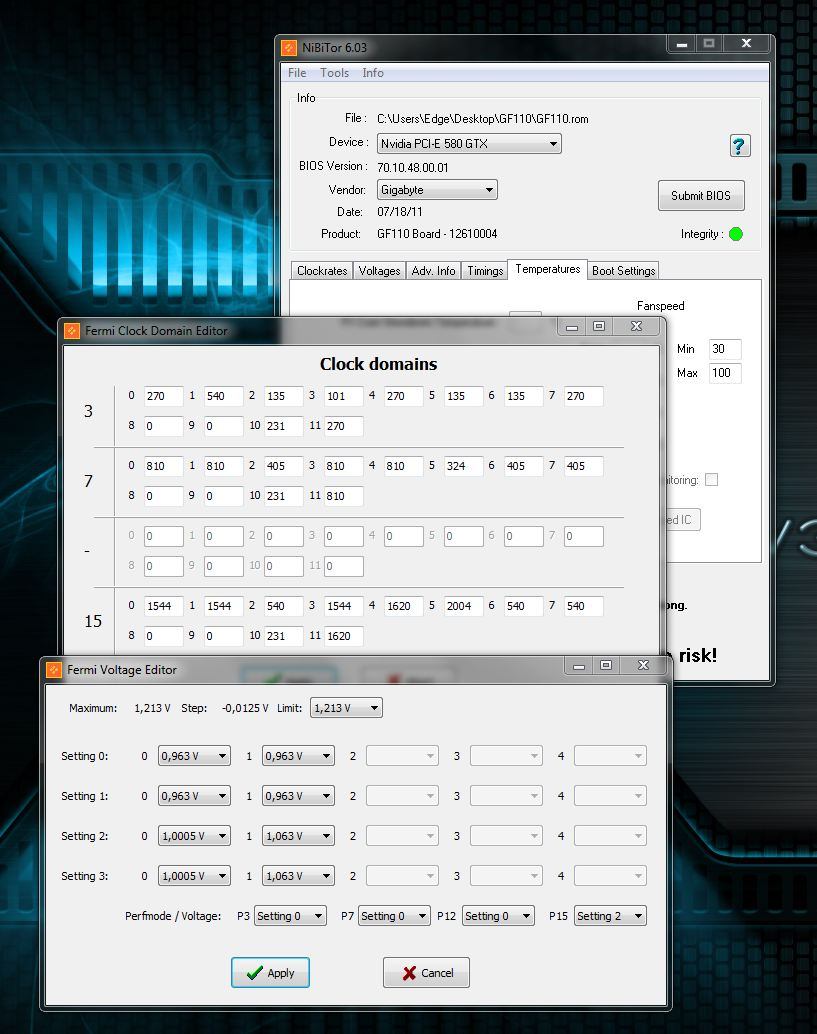817x1034 pixels.
Task: Click the Fanspeed Max field showing 100
Action: [x=725, y=373]
